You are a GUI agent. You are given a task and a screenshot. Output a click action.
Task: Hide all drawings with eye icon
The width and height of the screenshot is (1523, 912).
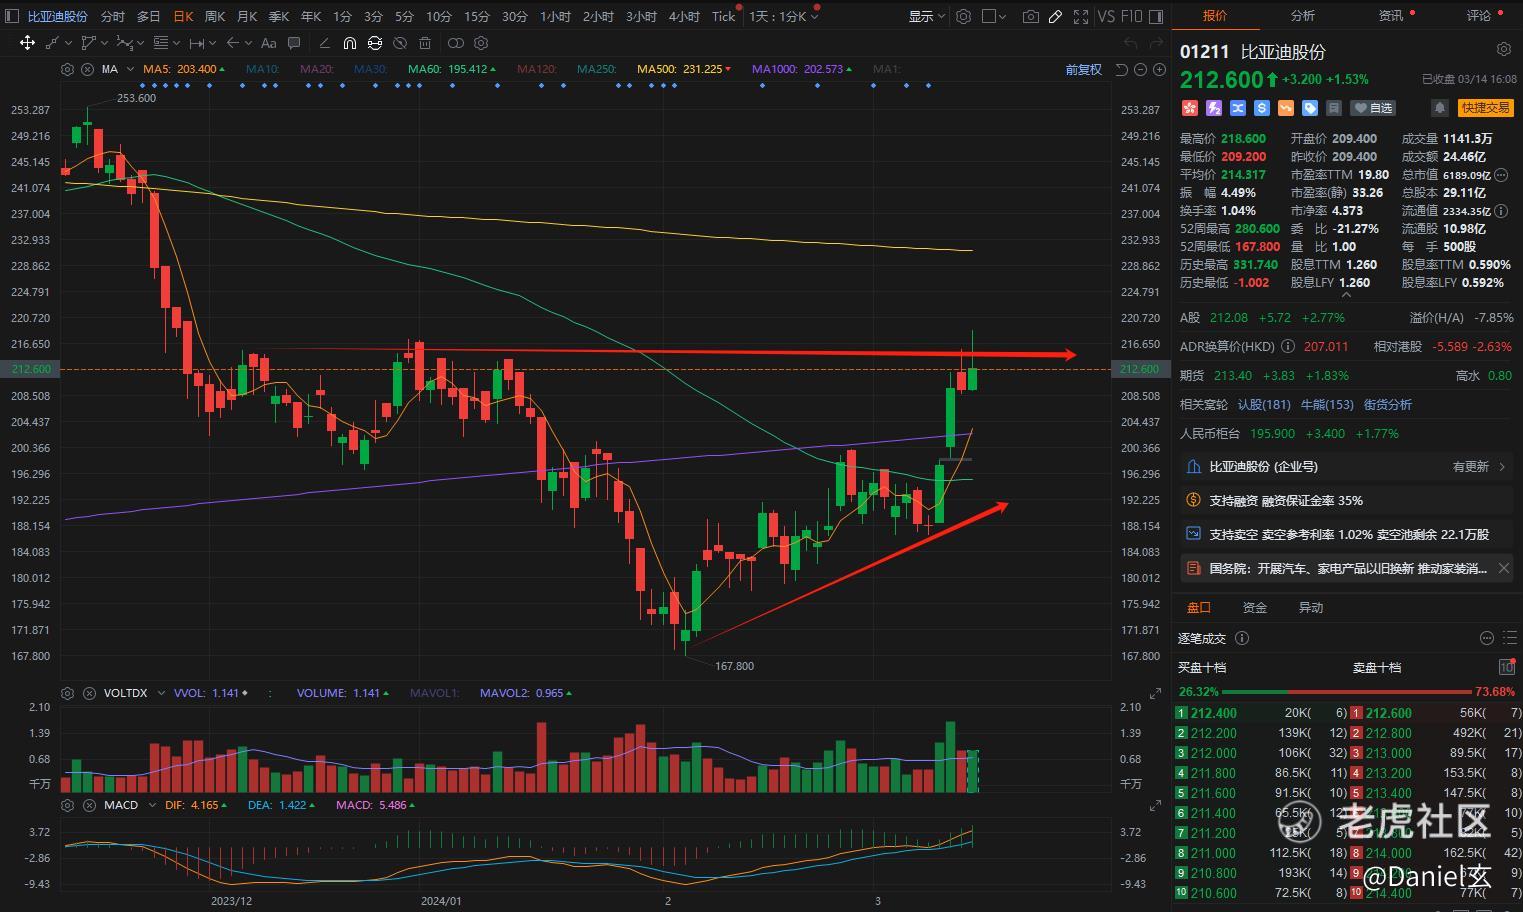coord(400,43)
